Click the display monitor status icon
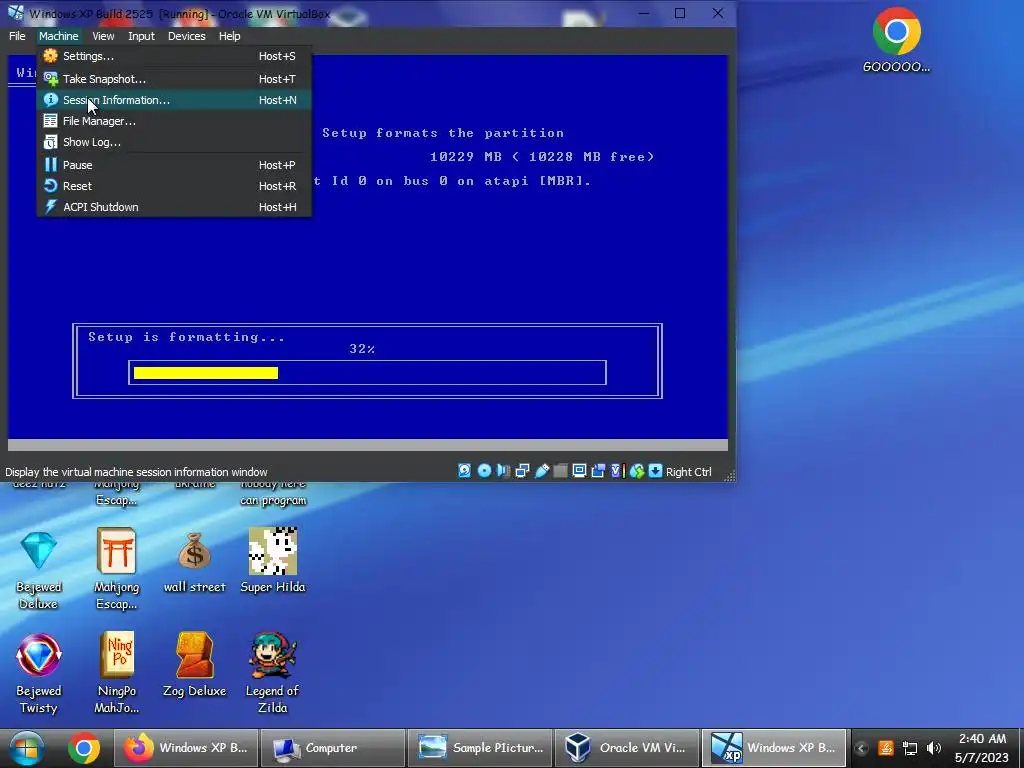The image size is (1024, 768). [x=579, y=471]
